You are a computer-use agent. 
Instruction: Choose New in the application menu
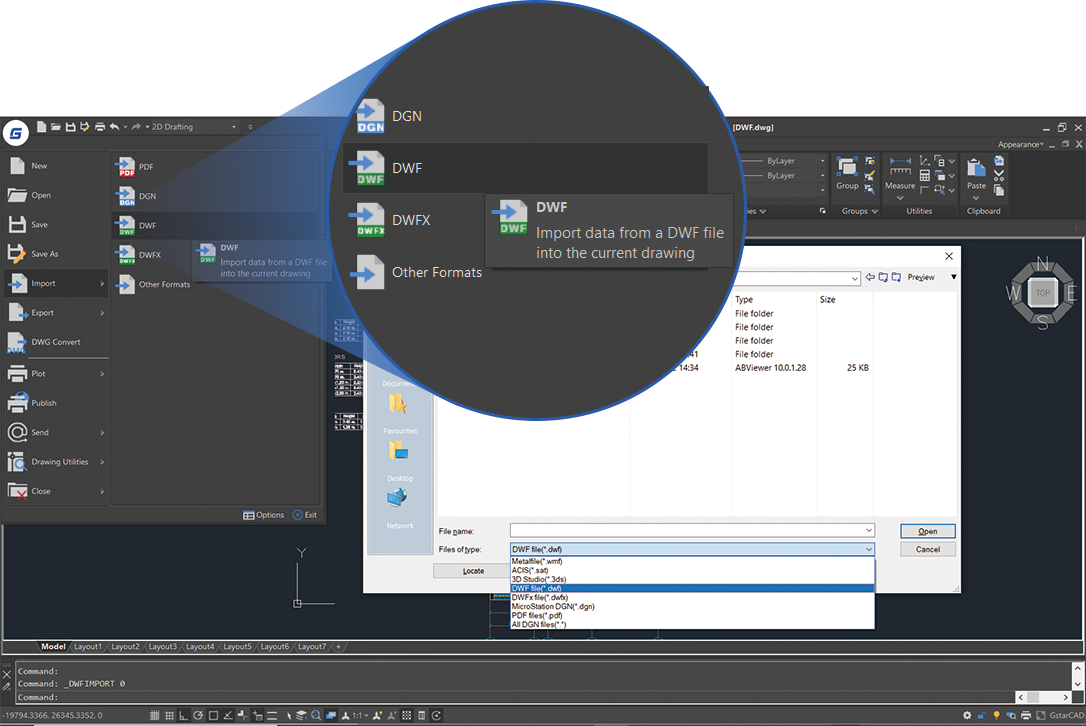click(55, 166)
